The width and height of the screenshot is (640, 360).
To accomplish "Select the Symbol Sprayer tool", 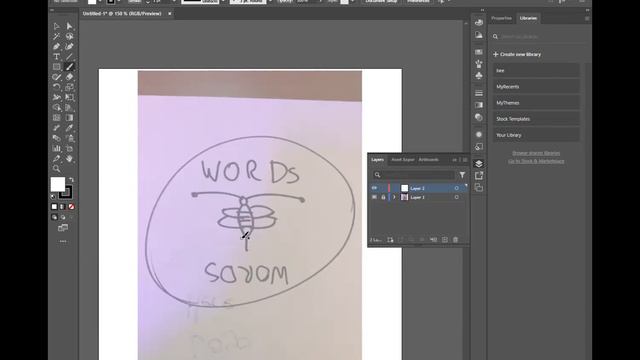I will (69, 138).
